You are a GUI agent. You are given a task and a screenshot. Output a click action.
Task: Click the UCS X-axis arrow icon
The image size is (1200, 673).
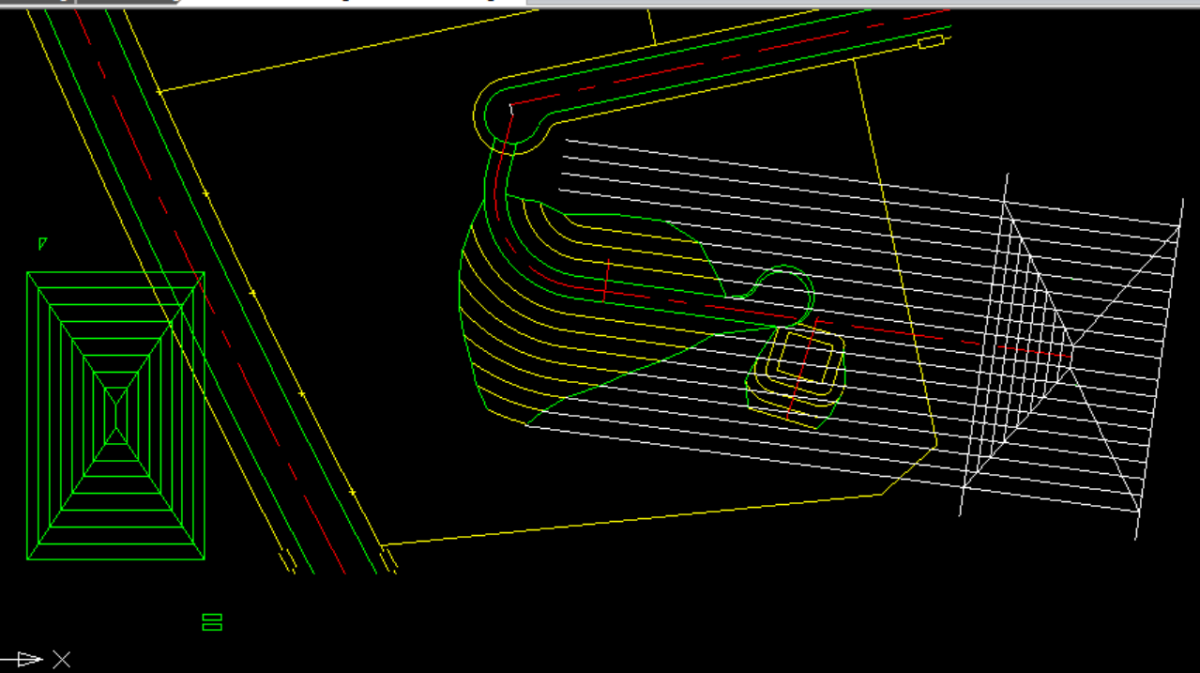(x=22, y=659)
